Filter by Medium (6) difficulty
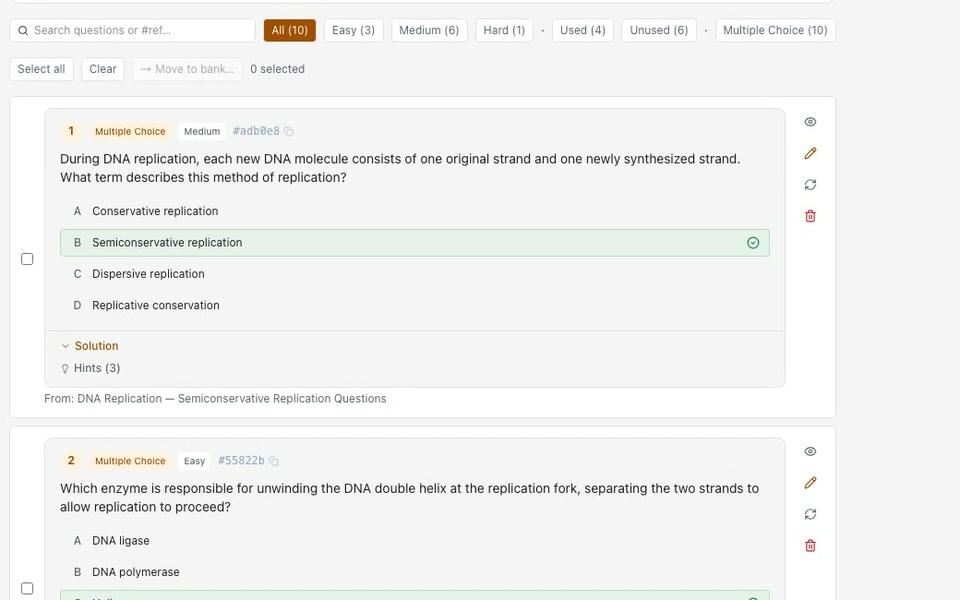 click(429, 30)
